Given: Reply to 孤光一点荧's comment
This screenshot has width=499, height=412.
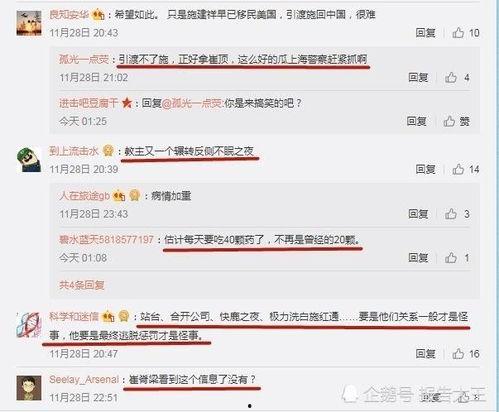Looking at the screenshot, I should (x=418, y=77).
